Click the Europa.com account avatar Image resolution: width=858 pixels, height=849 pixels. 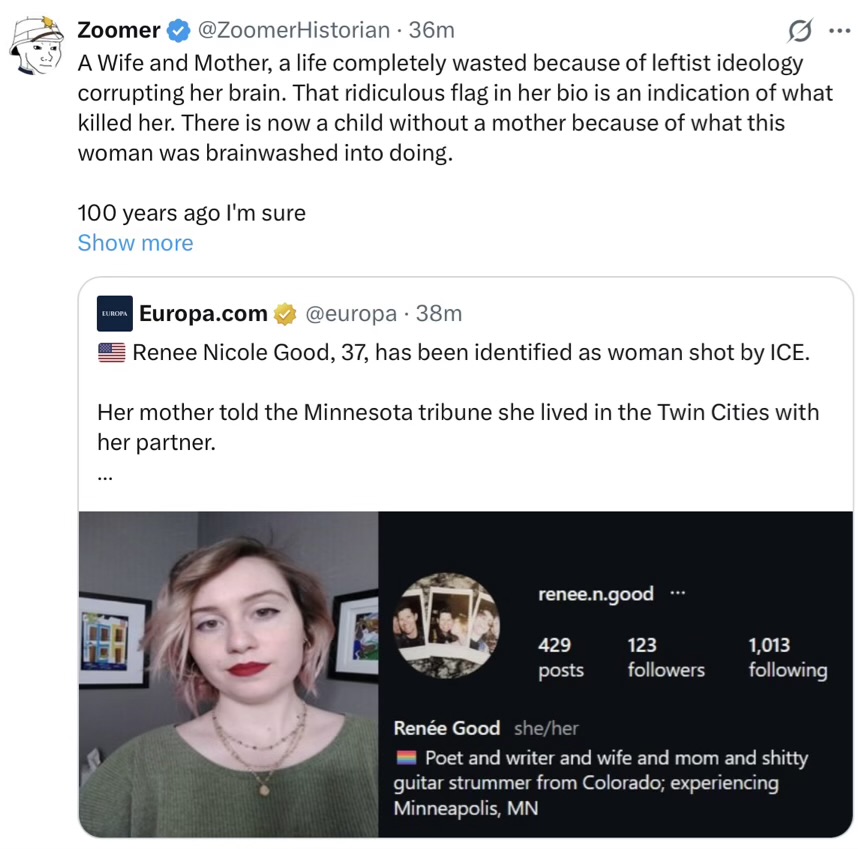tap(114, 314)
